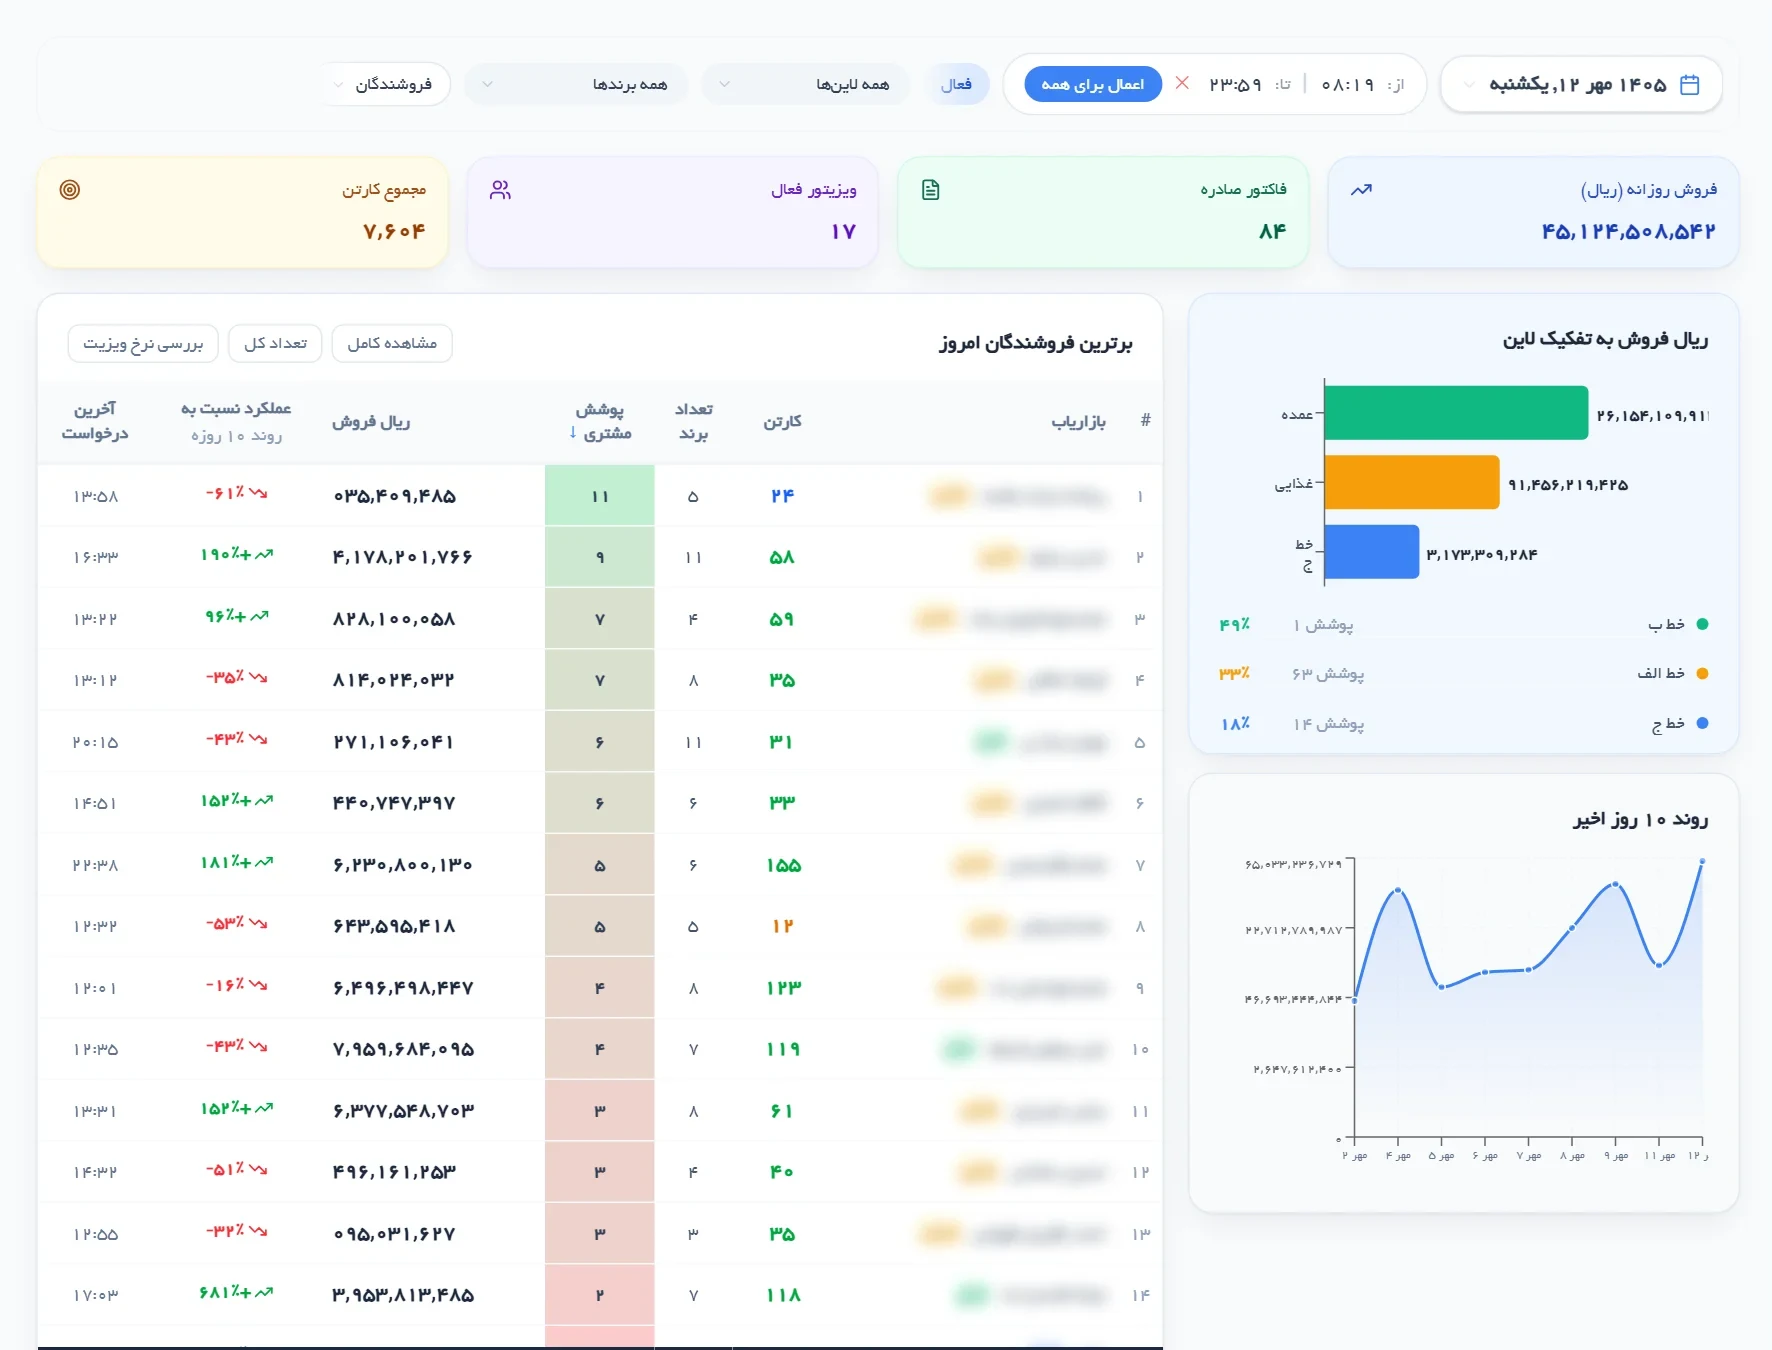
Task: Expand the همه لاین‌ها dropdown
Action: (x=806, y=84)
